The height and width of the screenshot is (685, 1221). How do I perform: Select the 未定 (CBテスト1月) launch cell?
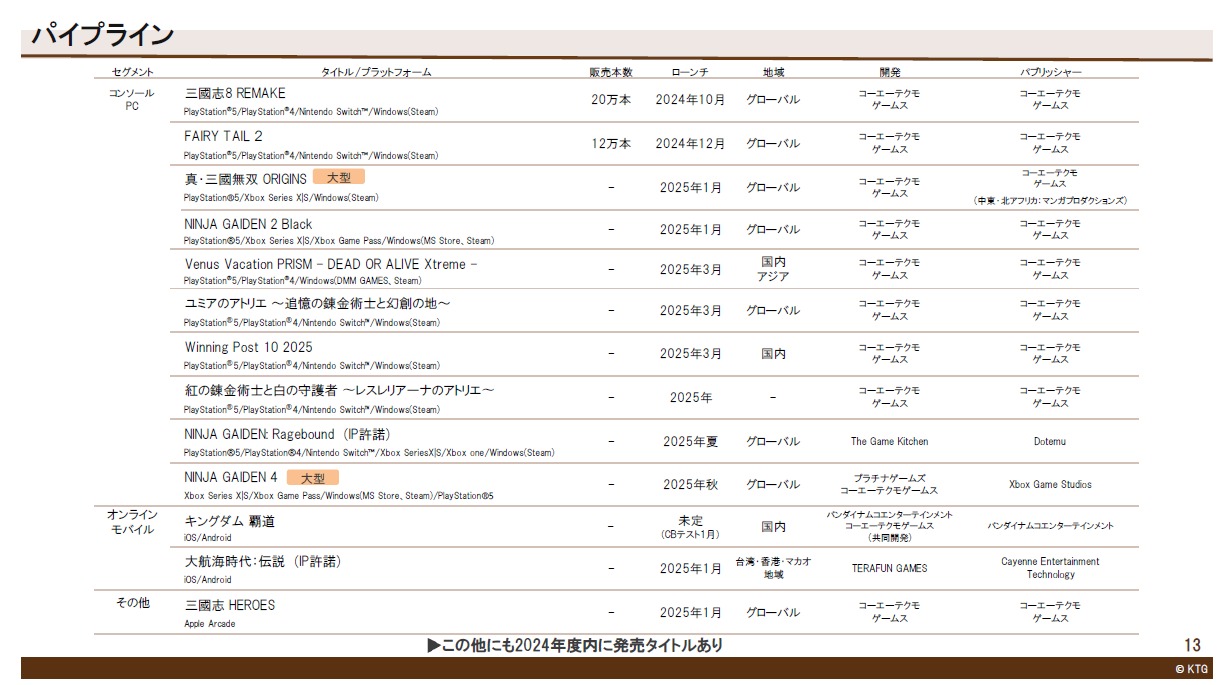pyautogui.click(x=691, y=526)
